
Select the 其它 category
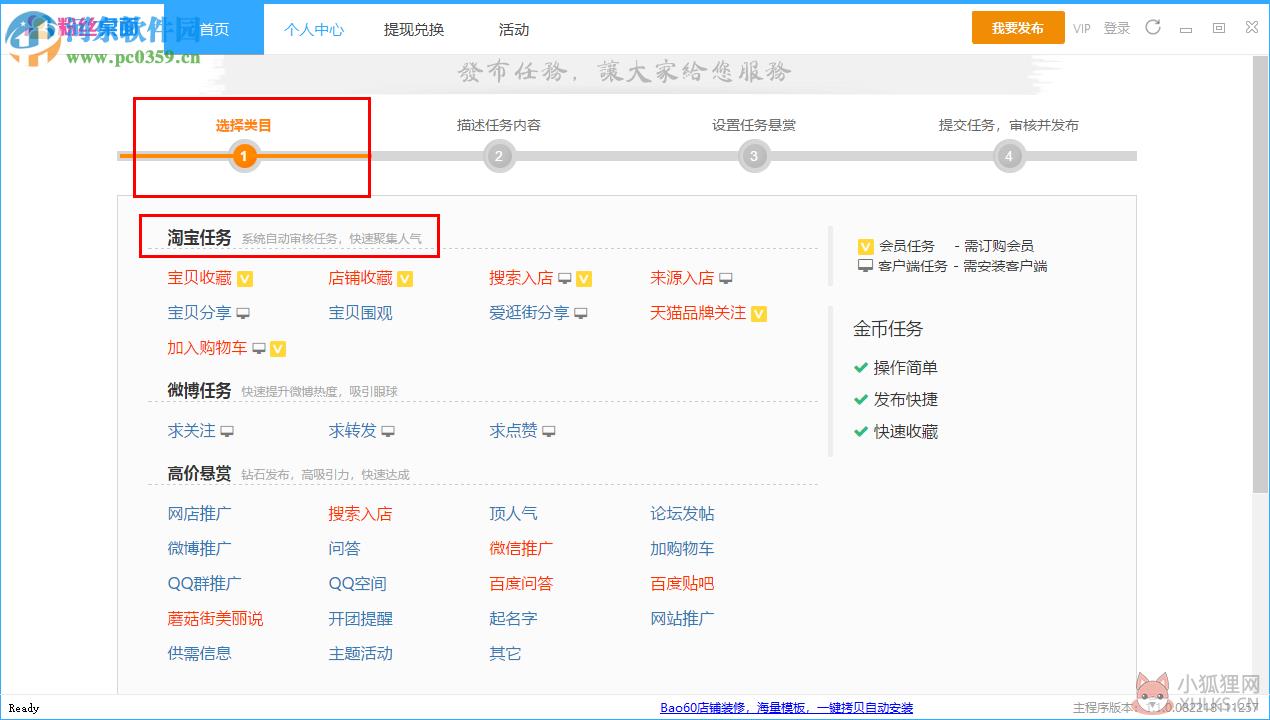[x=505, y=654]
